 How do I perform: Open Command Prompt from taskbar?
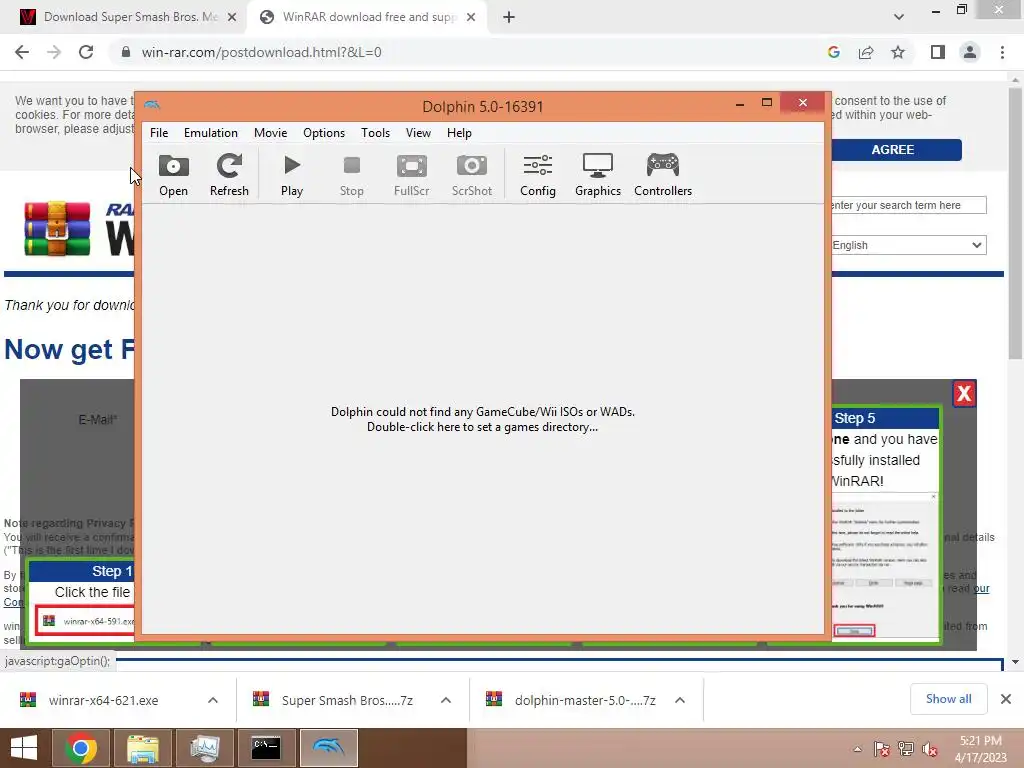pos(266,748)
